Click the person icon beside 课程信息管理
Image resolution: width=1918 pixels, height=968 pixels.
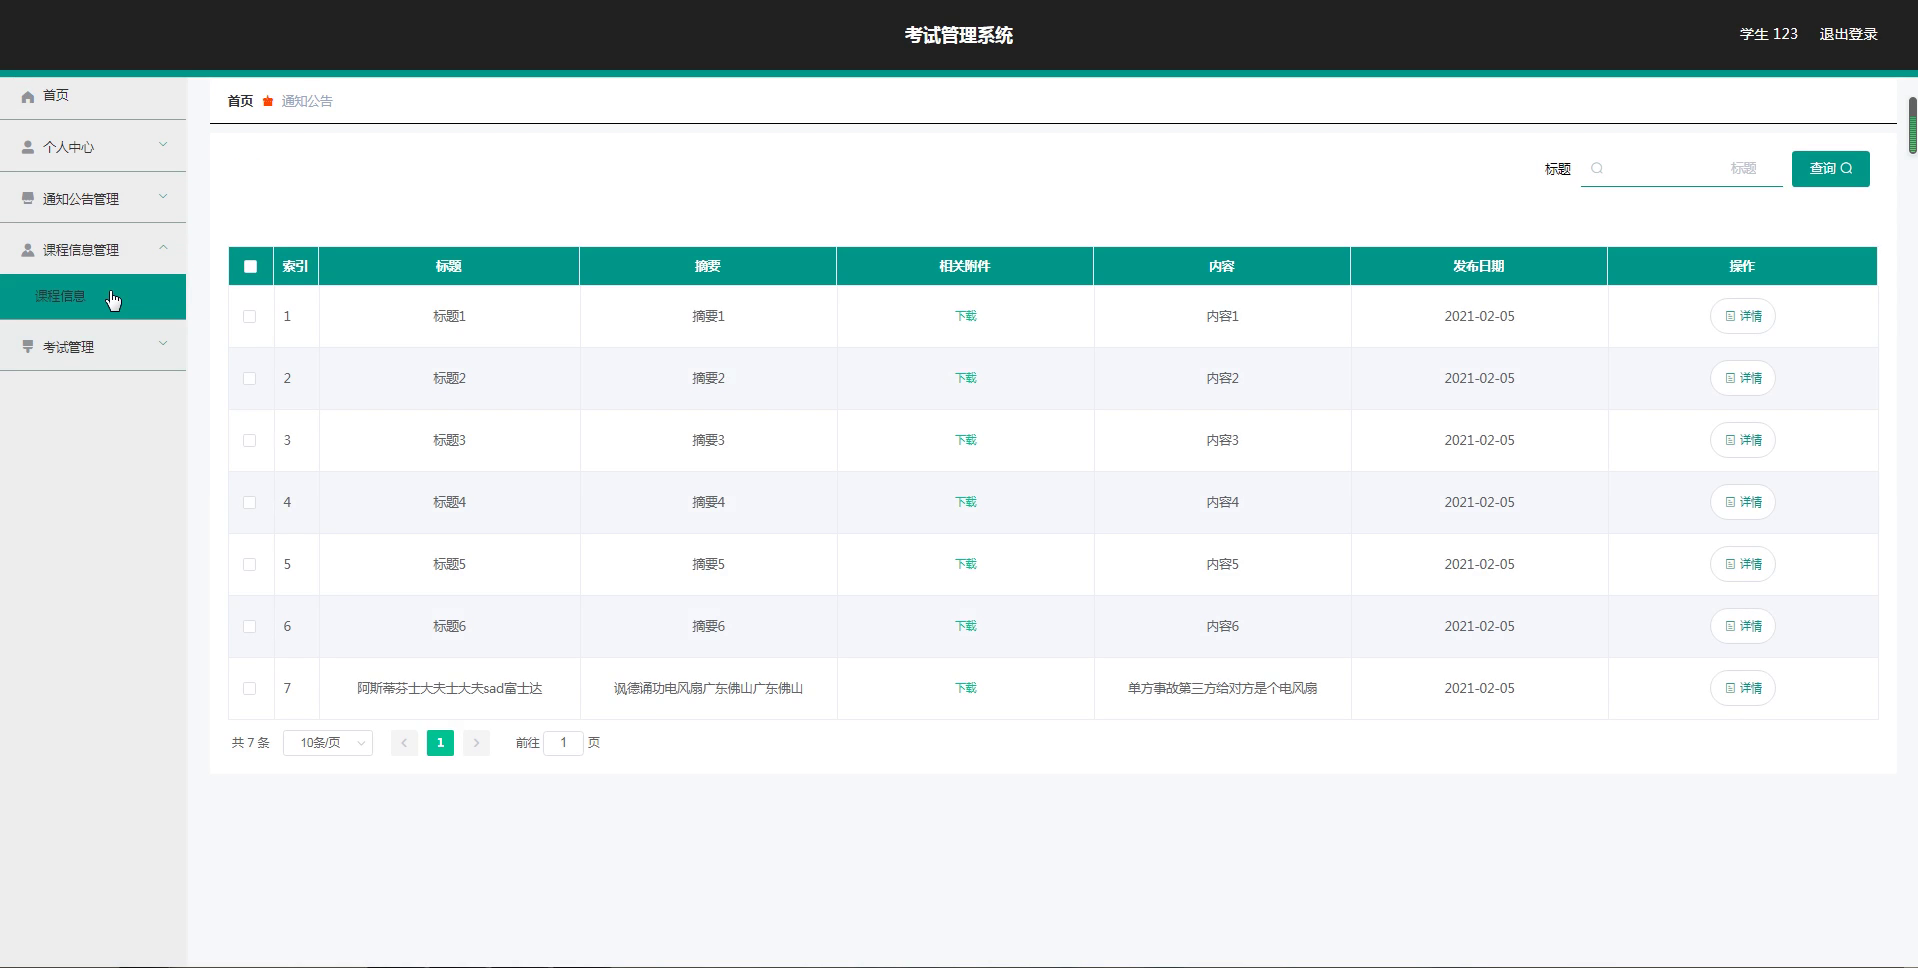pyautogui.click(x=28, y=250)
